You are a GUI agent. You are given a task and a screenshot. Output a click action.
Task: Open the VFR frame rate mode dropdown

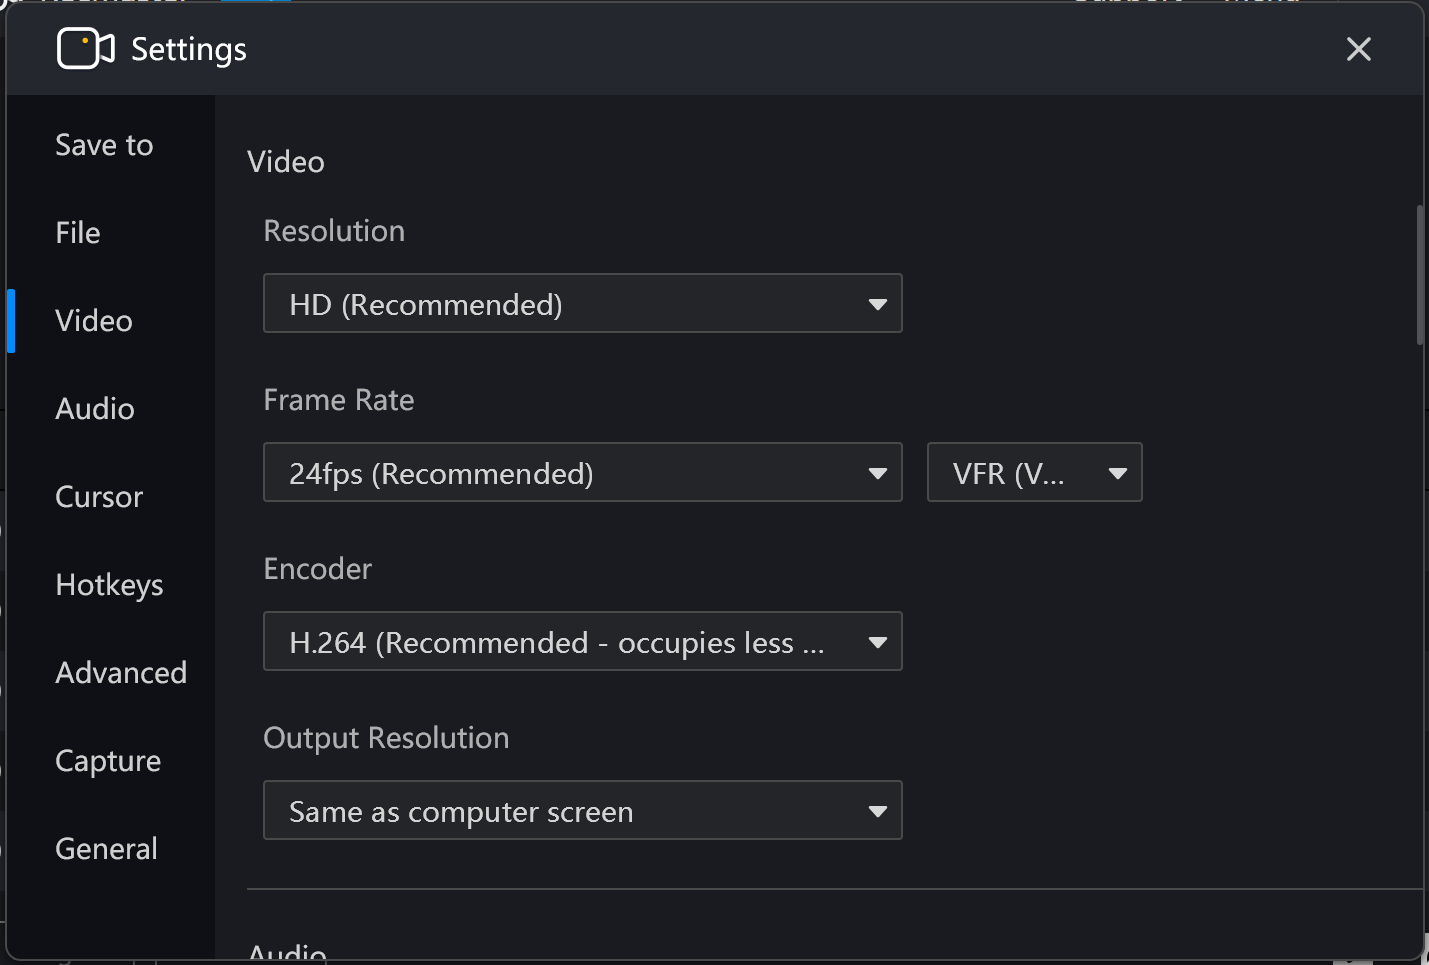coord(1035,472)
